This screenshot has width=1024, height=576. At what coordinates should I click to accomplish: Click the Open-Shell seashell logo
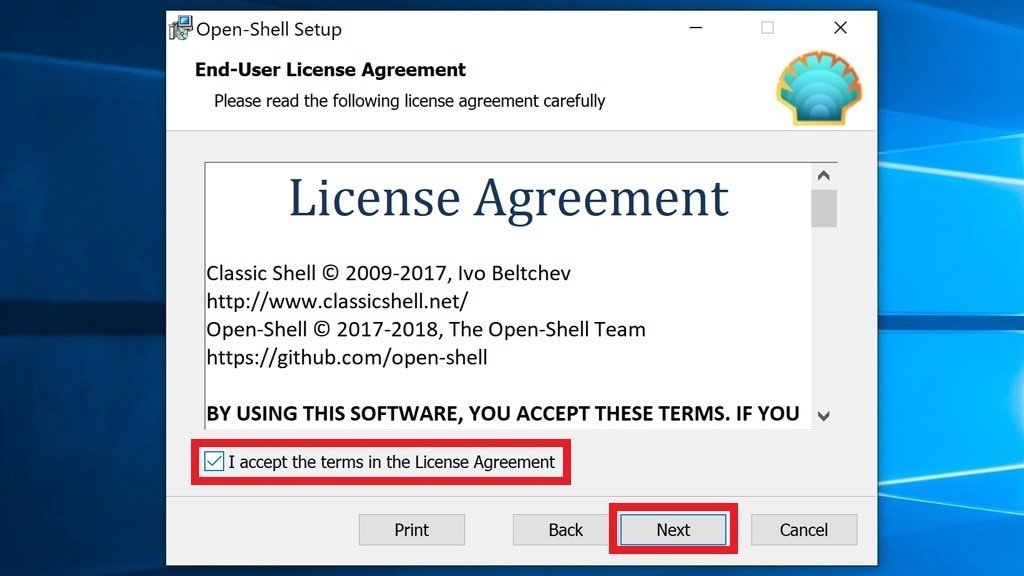(818, 88)
